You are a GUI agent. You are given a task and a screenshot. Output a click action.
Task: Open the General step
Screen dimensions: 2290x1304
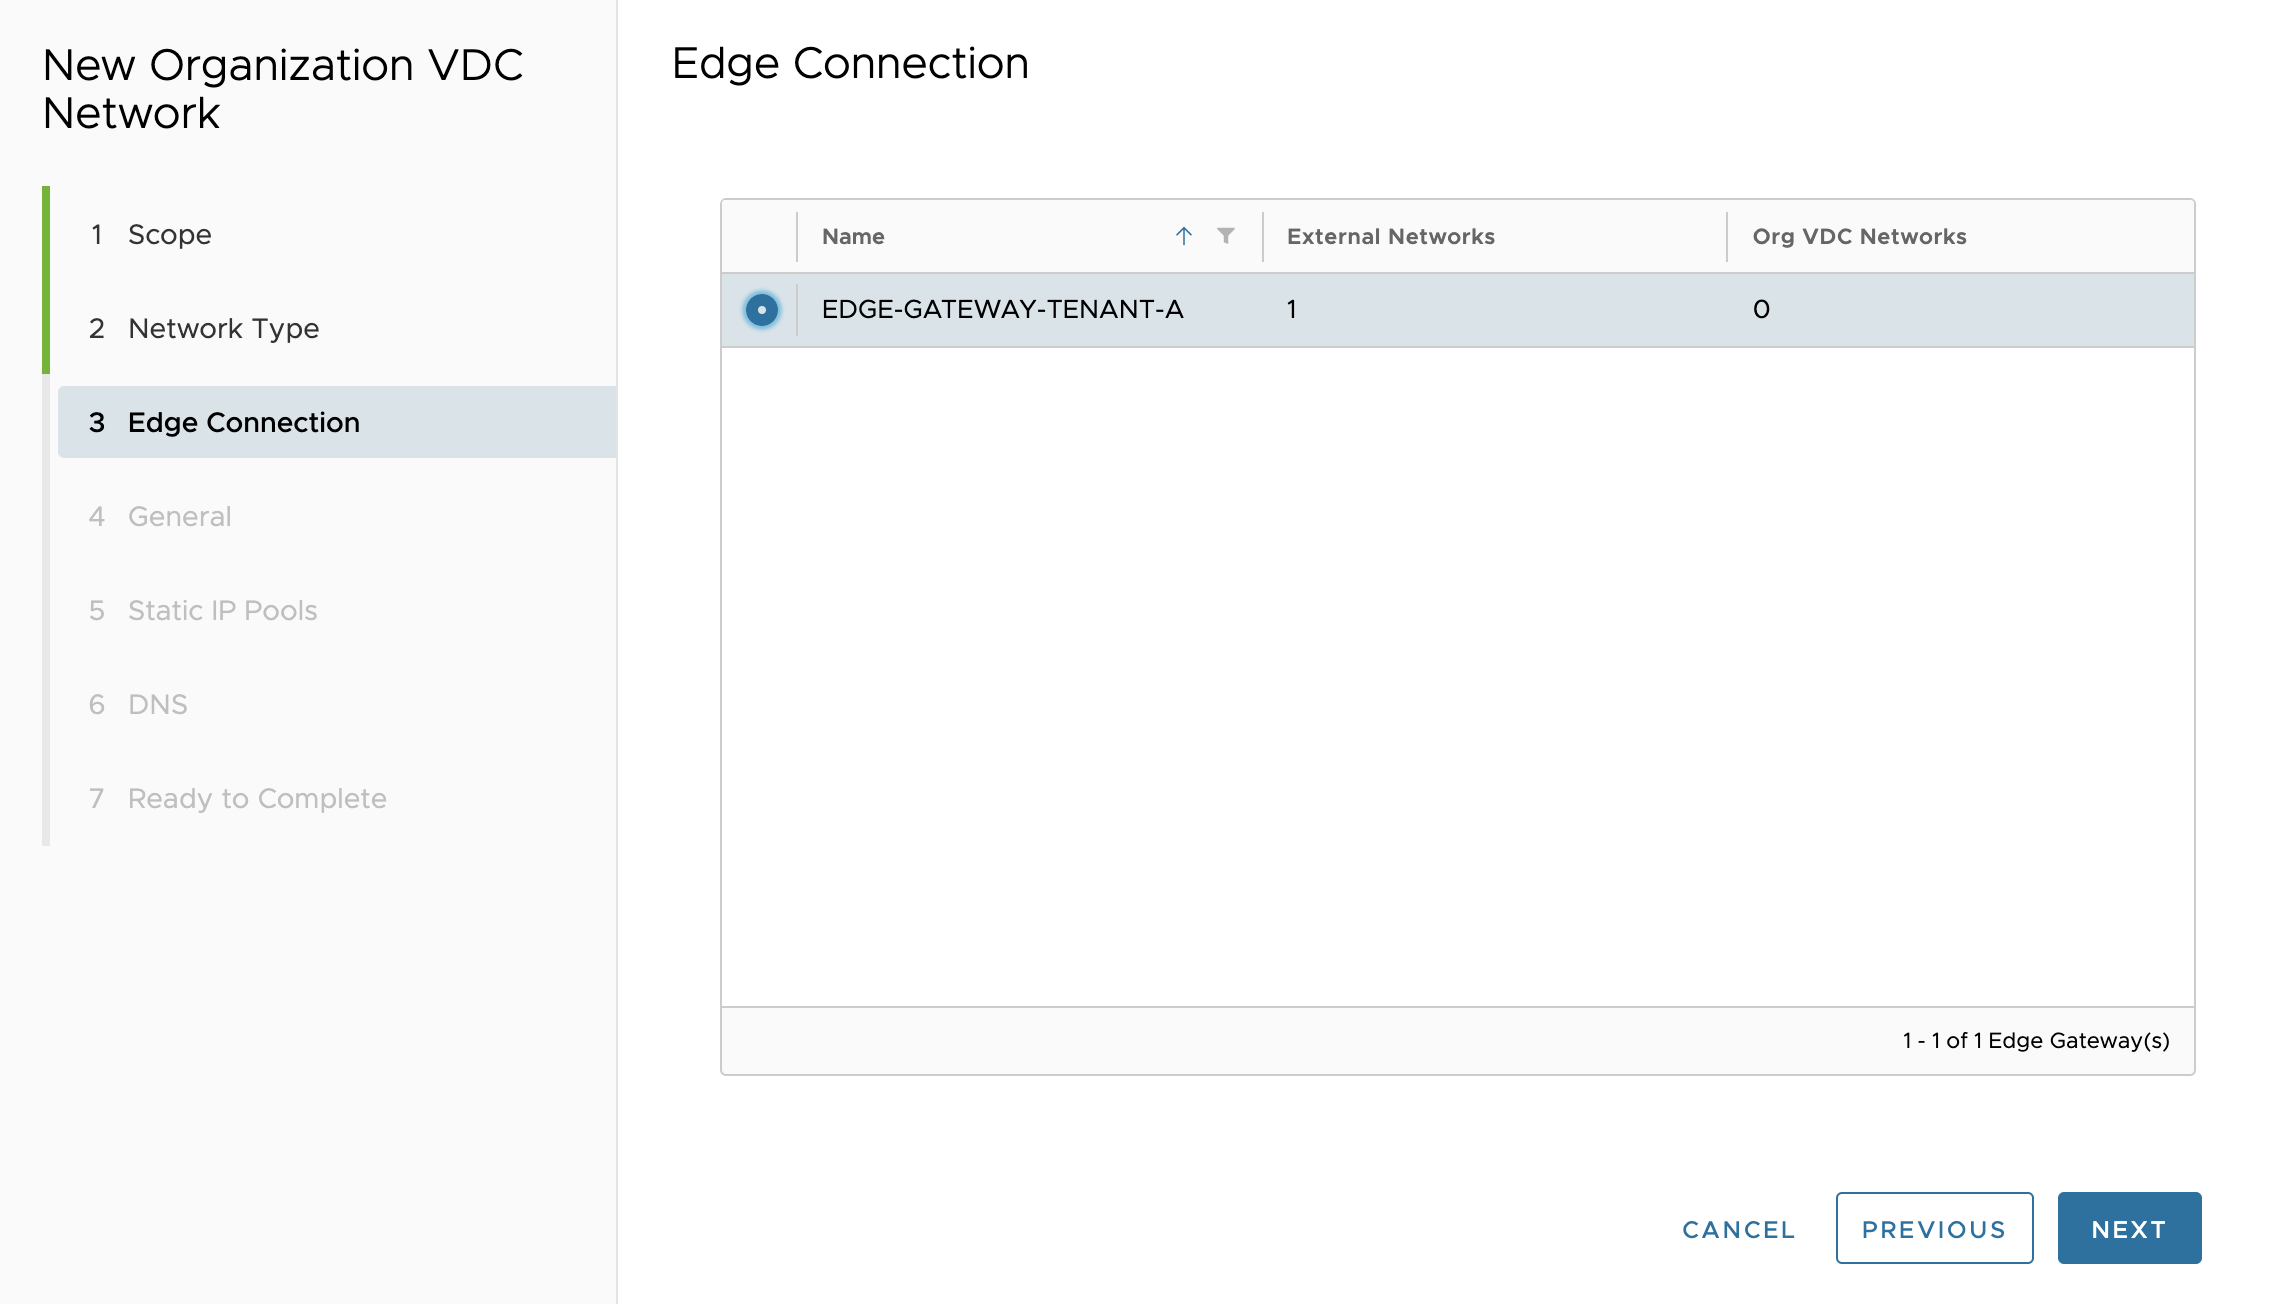coord(179,516)
